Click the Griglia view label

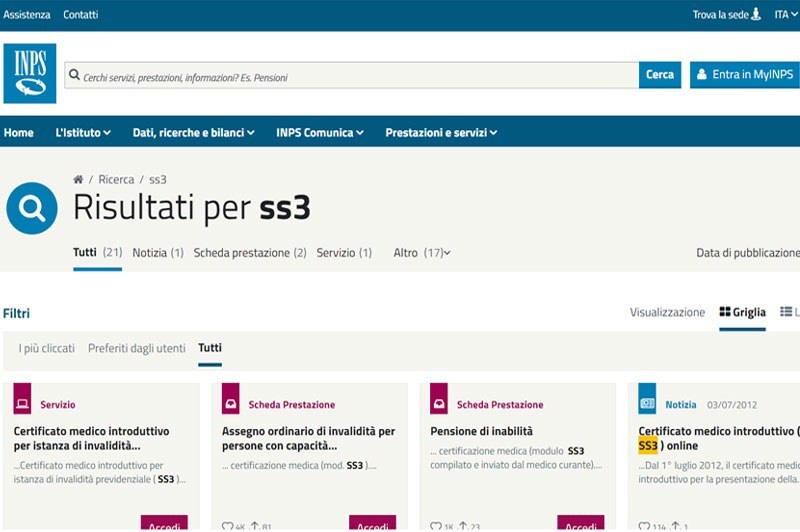coord(749,312)
